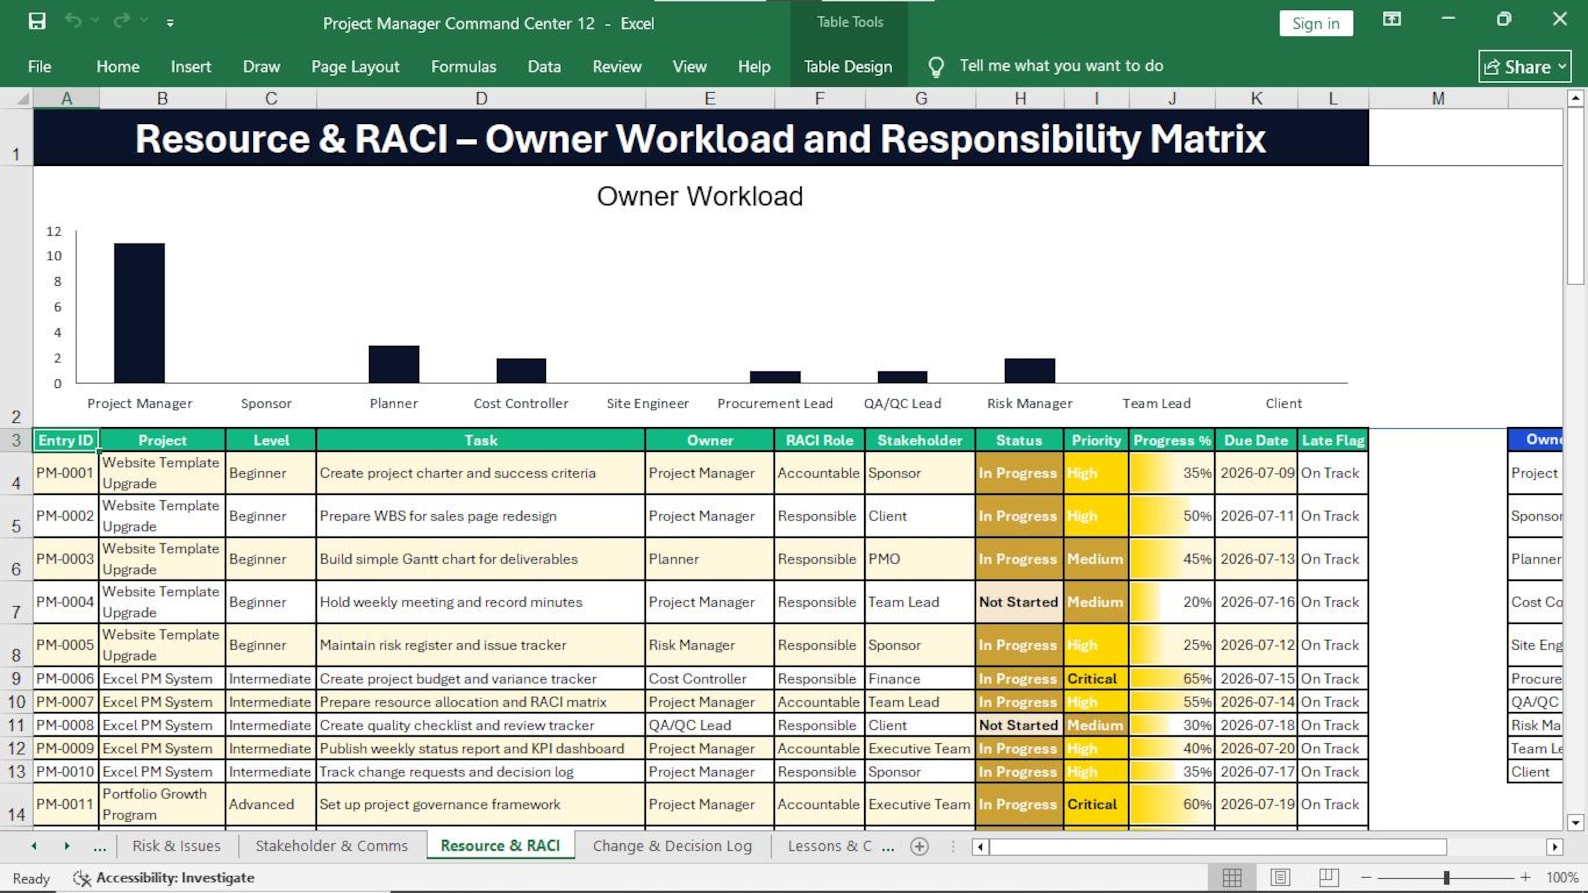Add a new sheet with plus icon
The height and width of the screenshot is (893, 1588).
[x=920, y=847]
